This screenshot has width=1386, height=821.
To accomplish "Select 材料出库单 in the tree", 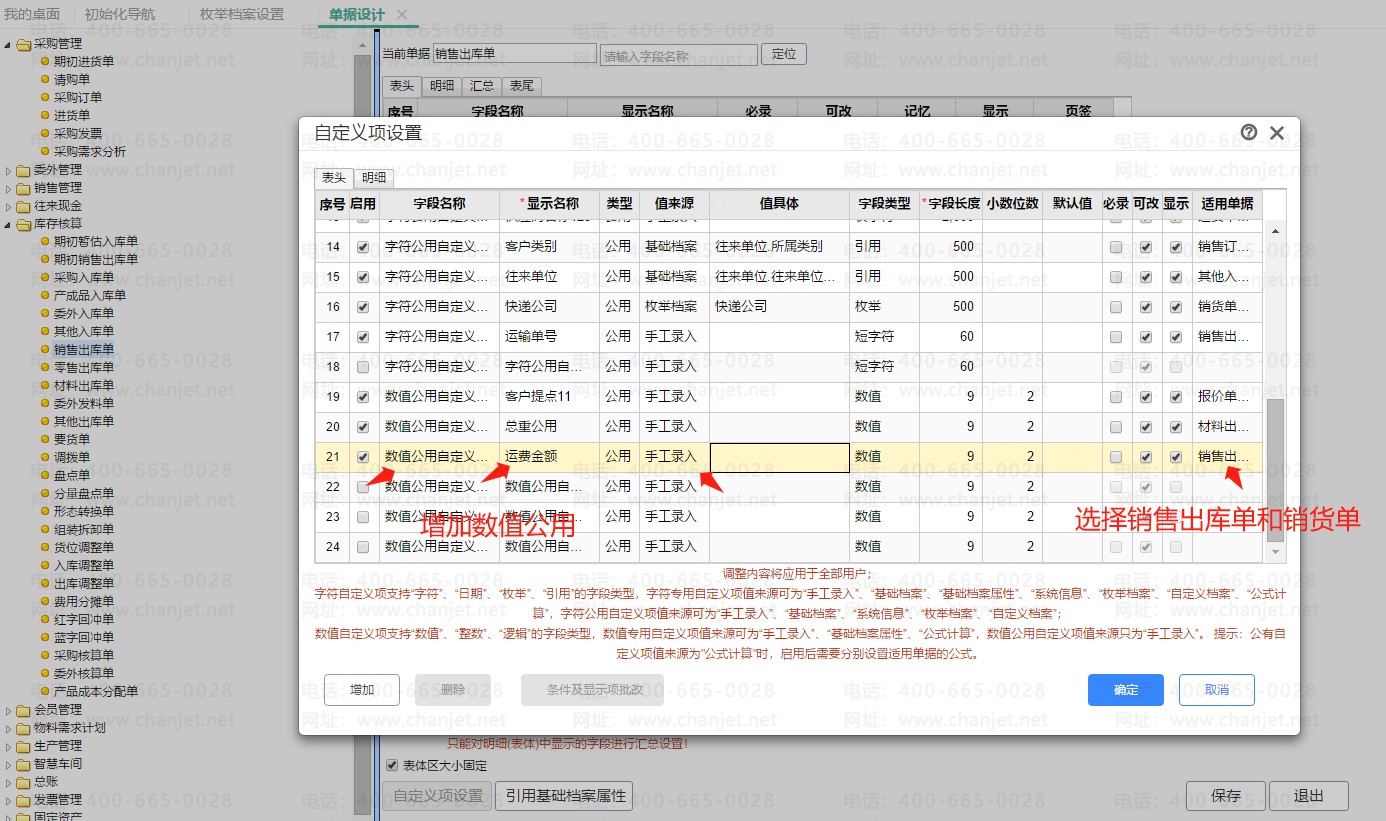I will click(84, 386).
